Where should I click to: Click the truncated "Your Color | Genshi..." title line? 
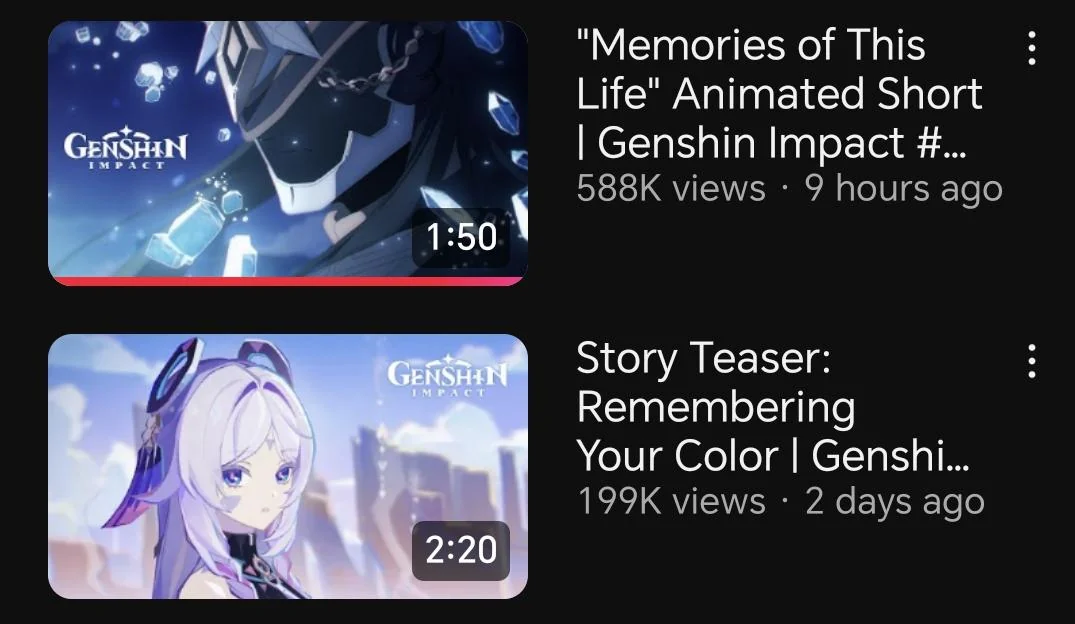(x=773, y=456)
